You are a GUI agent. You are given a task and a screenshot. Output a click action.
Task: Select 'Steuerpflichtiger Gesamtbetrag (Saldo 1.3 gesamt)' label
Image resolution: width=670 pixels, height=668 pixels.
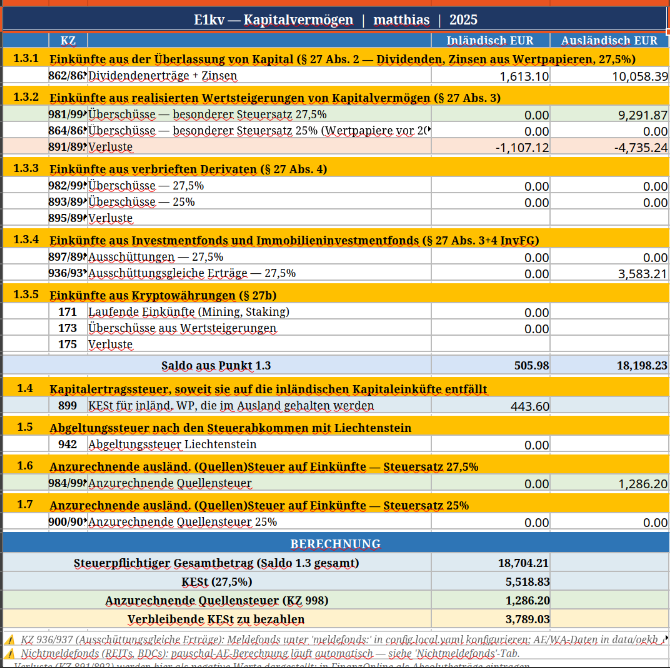point(216,563)
